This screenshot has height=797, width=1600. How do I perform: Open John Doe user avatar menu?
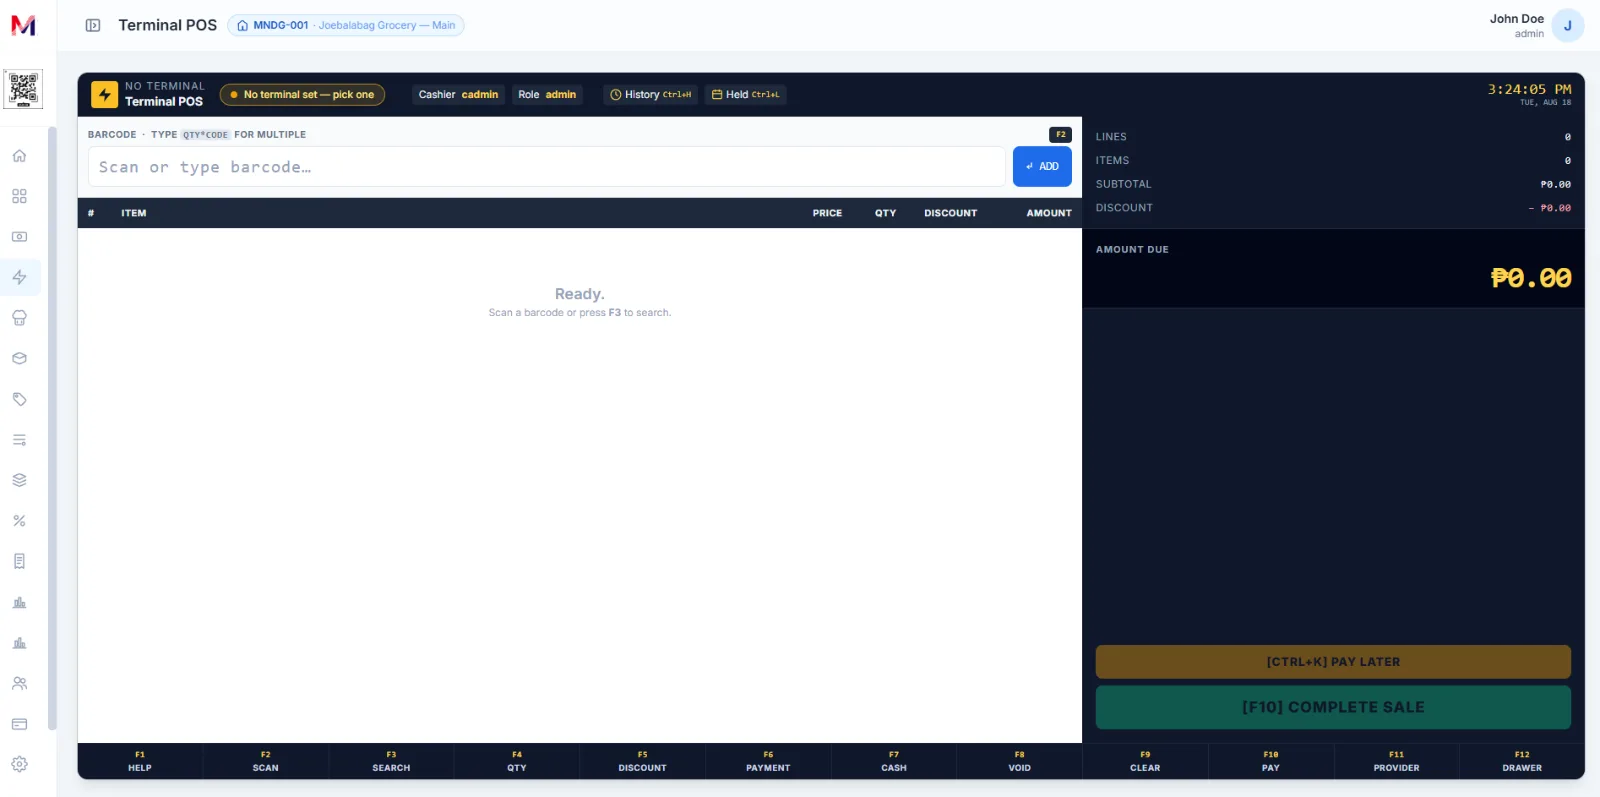click(1567, 26)
